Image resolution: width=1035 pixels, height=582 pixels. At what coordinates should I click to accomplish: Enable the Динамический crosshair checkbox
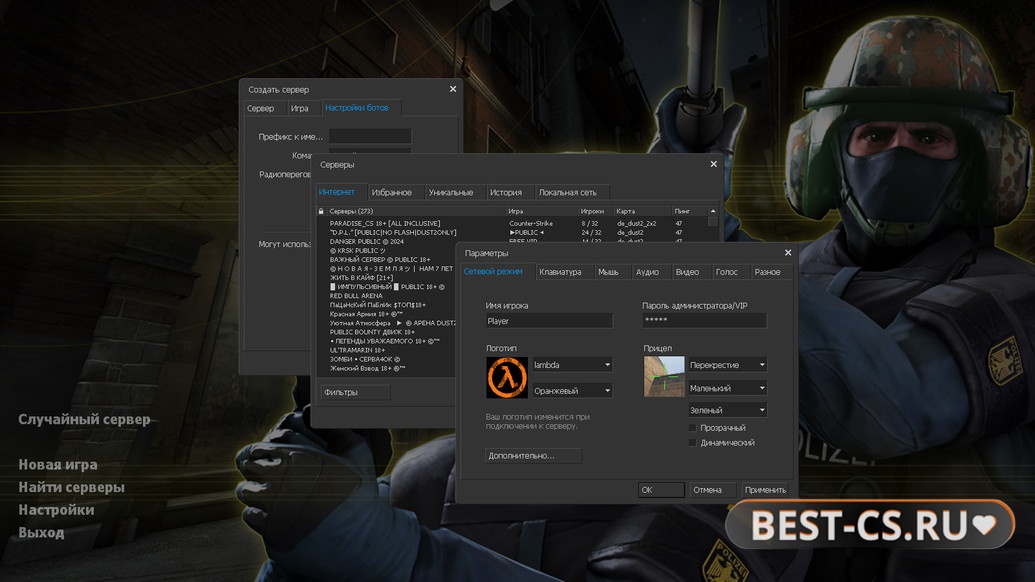coord(692,443)
